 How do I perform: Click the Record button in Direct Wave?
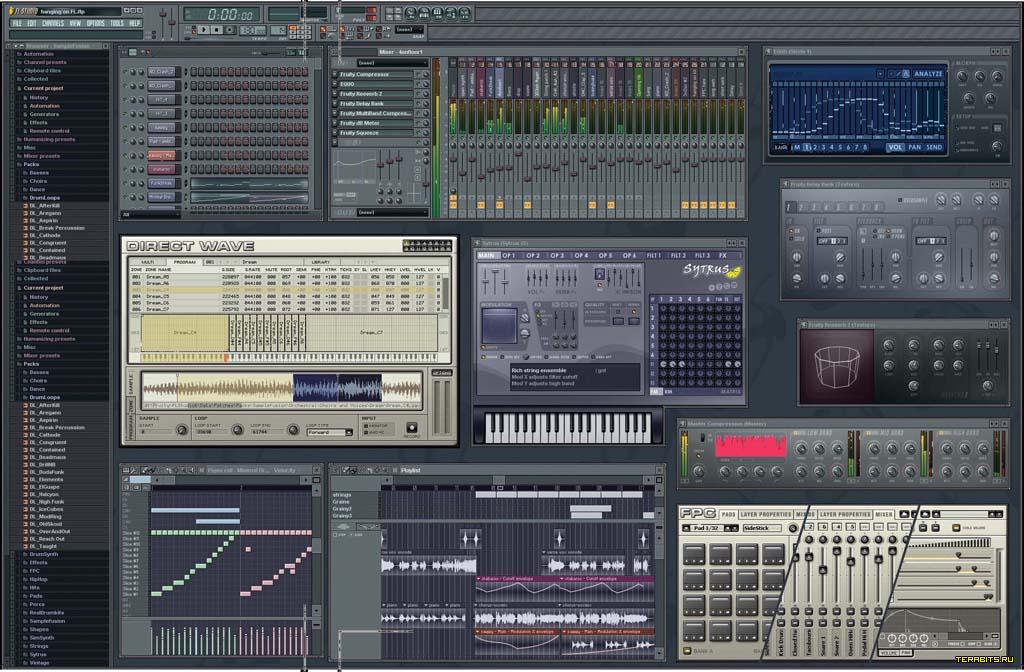(x=411, y=427)
